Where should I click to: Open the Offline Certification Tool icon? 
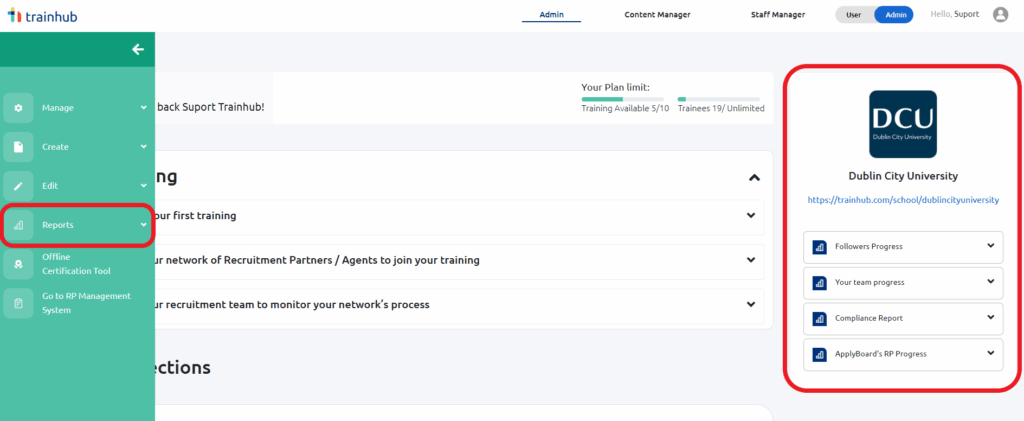(18, 264)
